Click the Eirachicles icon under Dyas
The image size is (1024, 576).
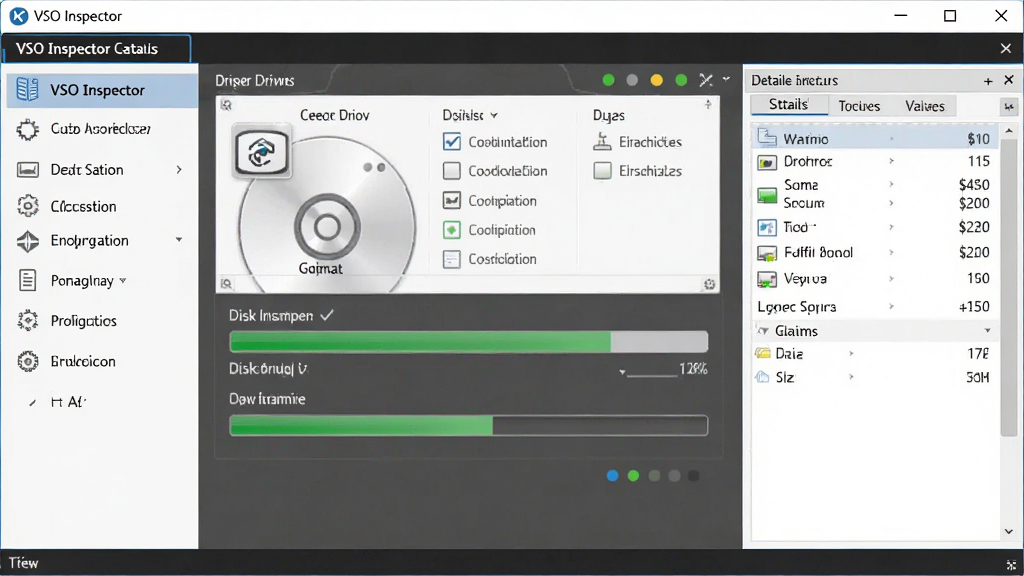pyautogui.click(x=602, y=142)
